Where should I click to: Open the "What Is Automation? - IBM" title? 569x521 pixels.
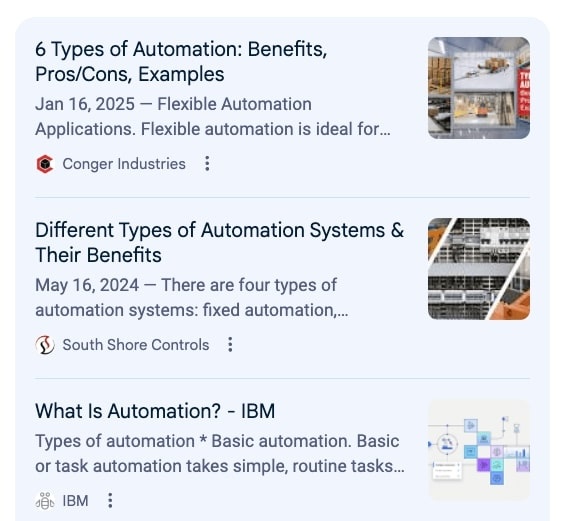pyautogui.click(x=155, y=411)
